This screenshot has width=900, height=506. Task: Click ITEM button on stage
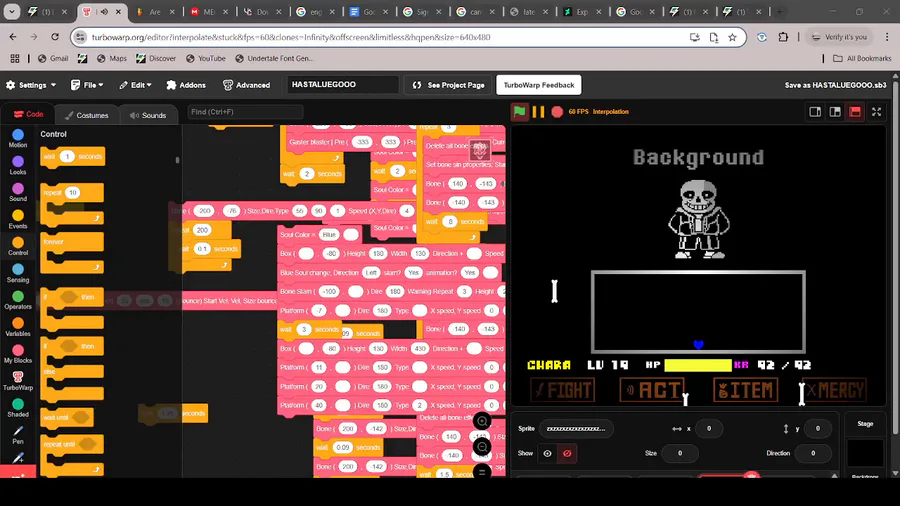point(746,390)
